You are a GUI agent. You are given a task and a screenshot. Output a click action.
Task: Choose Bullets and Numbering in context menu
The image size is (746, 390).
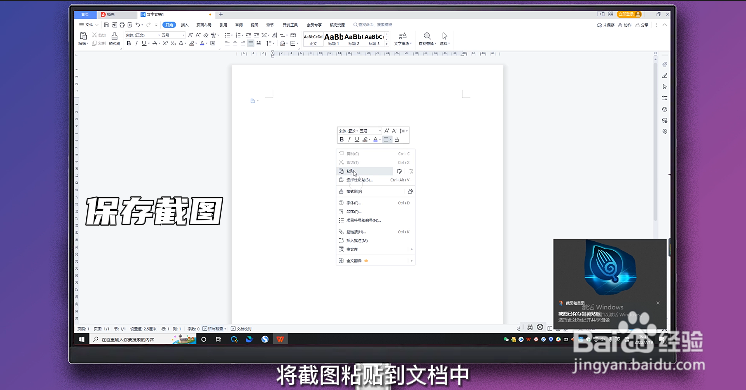point(375,221)
